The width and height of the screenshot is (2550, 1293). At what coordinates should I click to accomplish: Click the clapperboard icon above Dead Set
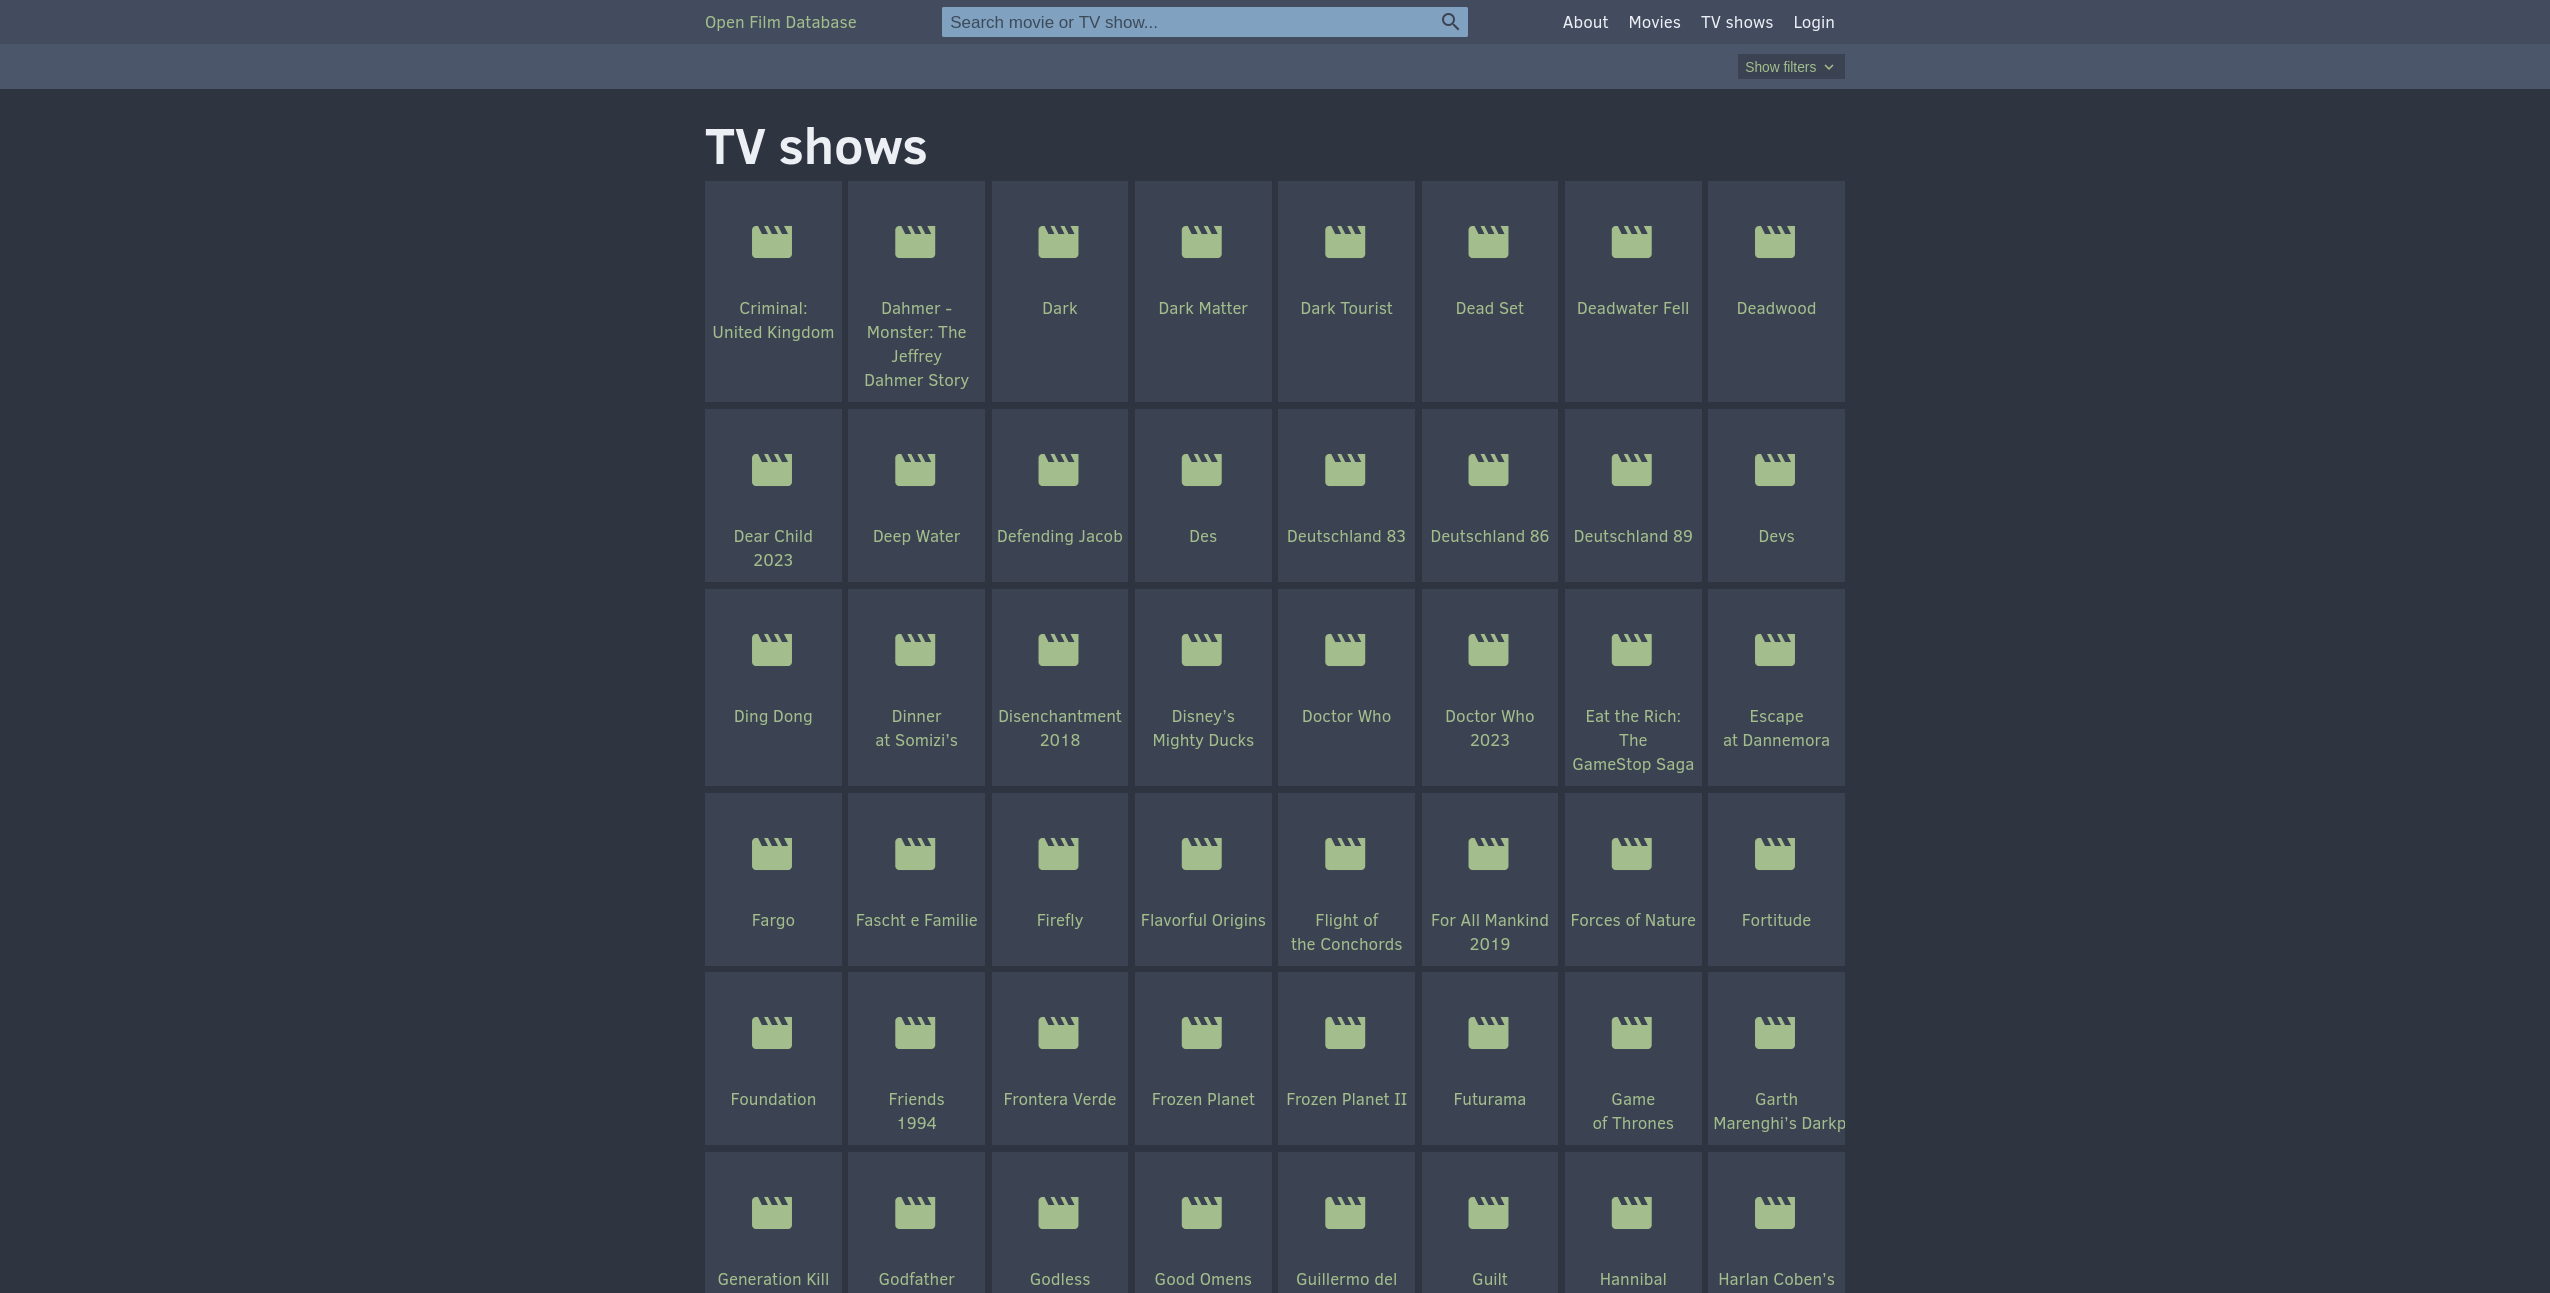[x=1488, y=241]
